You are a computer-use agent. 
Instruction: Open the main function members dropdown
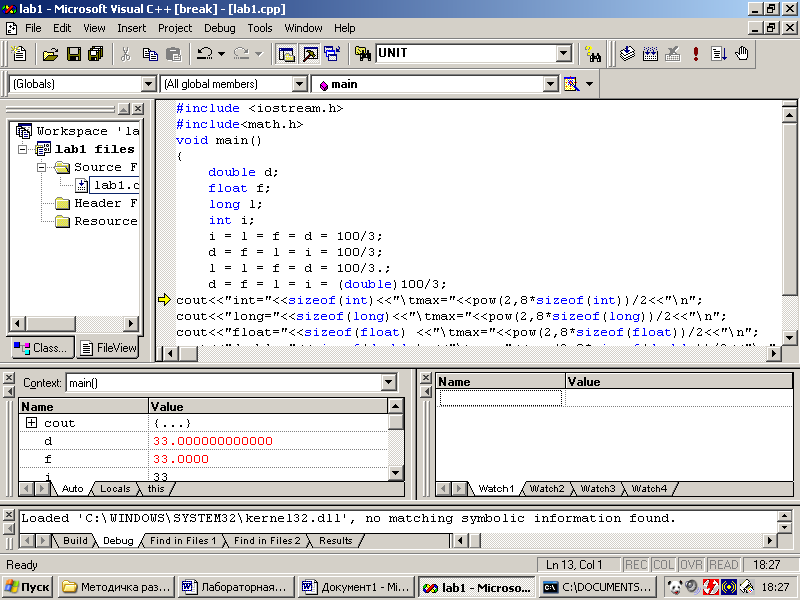550,84
